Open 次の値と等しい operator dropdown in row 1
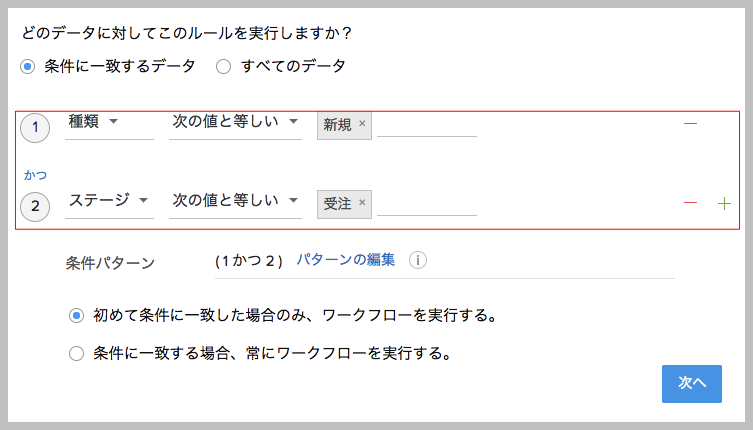This screenshot has width=753, height=430. tap(235, 121)
